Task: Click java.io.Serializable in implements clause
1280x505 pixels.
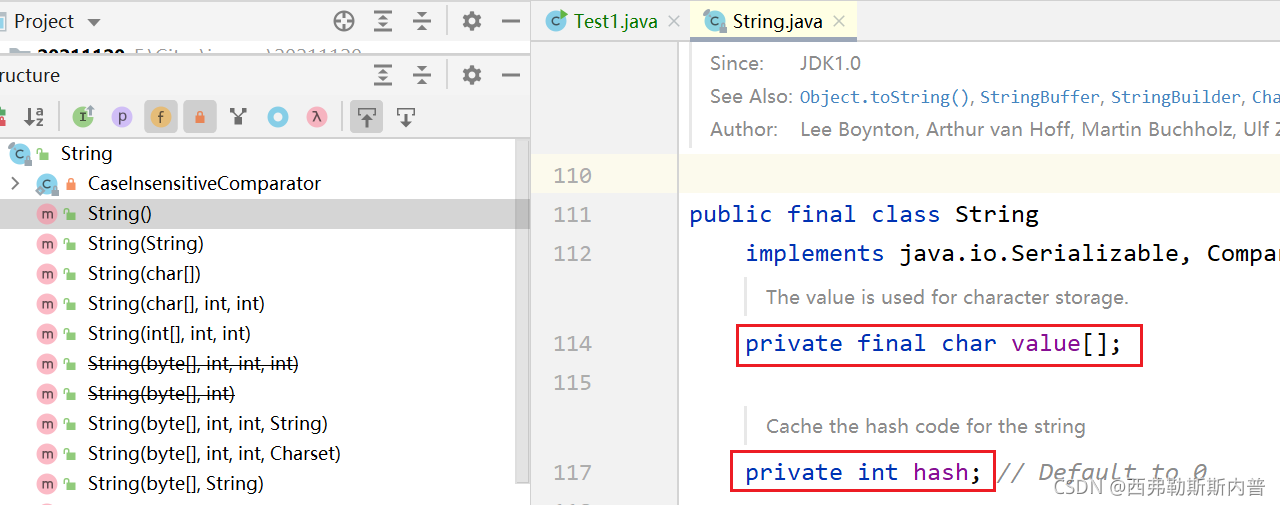Action: [x=1040, y=253]
